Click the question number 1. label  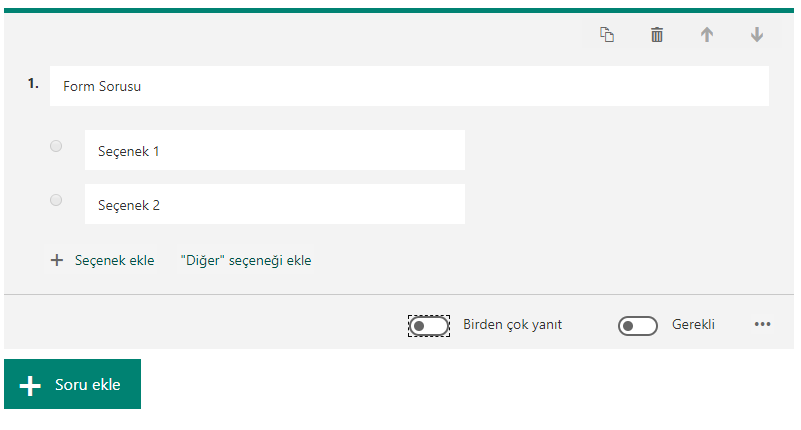pyautogui.click(x=33, y=84)
